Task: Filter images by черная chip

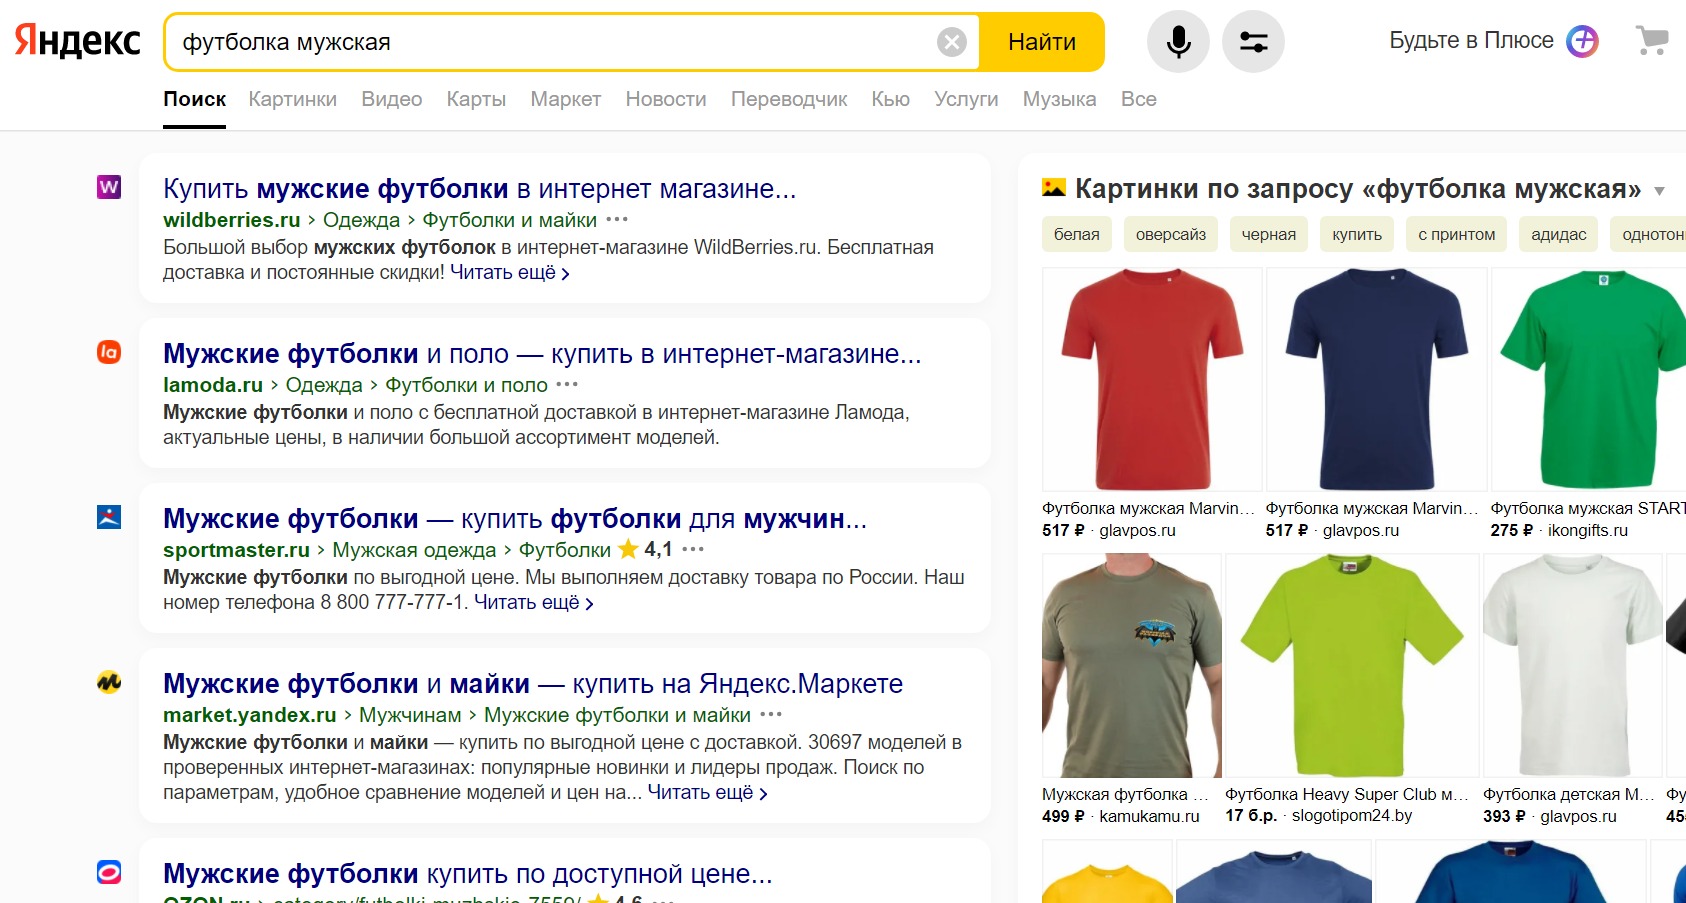Action: [x=1268, y=234]
